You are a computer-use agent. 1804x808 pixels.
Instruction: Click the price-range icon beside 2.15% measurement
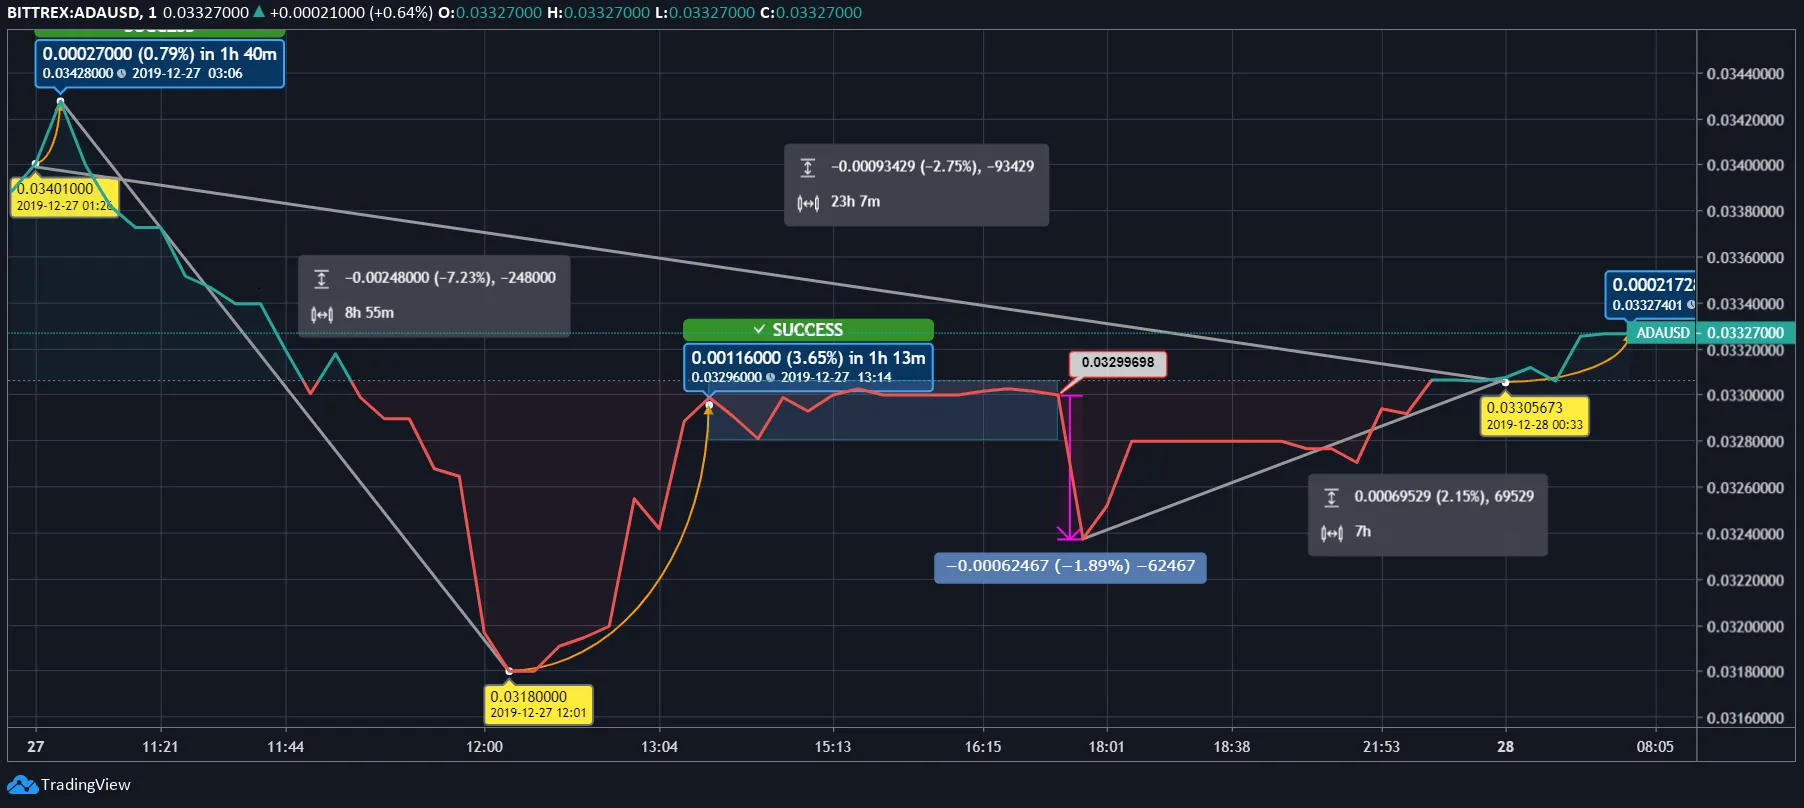pyautogui.click(x=1331, y=497)
